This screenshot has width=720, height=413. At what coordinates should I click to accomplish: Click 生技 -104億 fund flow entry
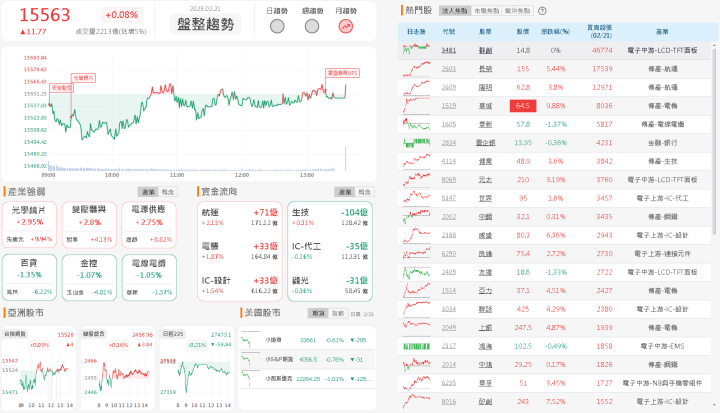click(x=330, y=217)
